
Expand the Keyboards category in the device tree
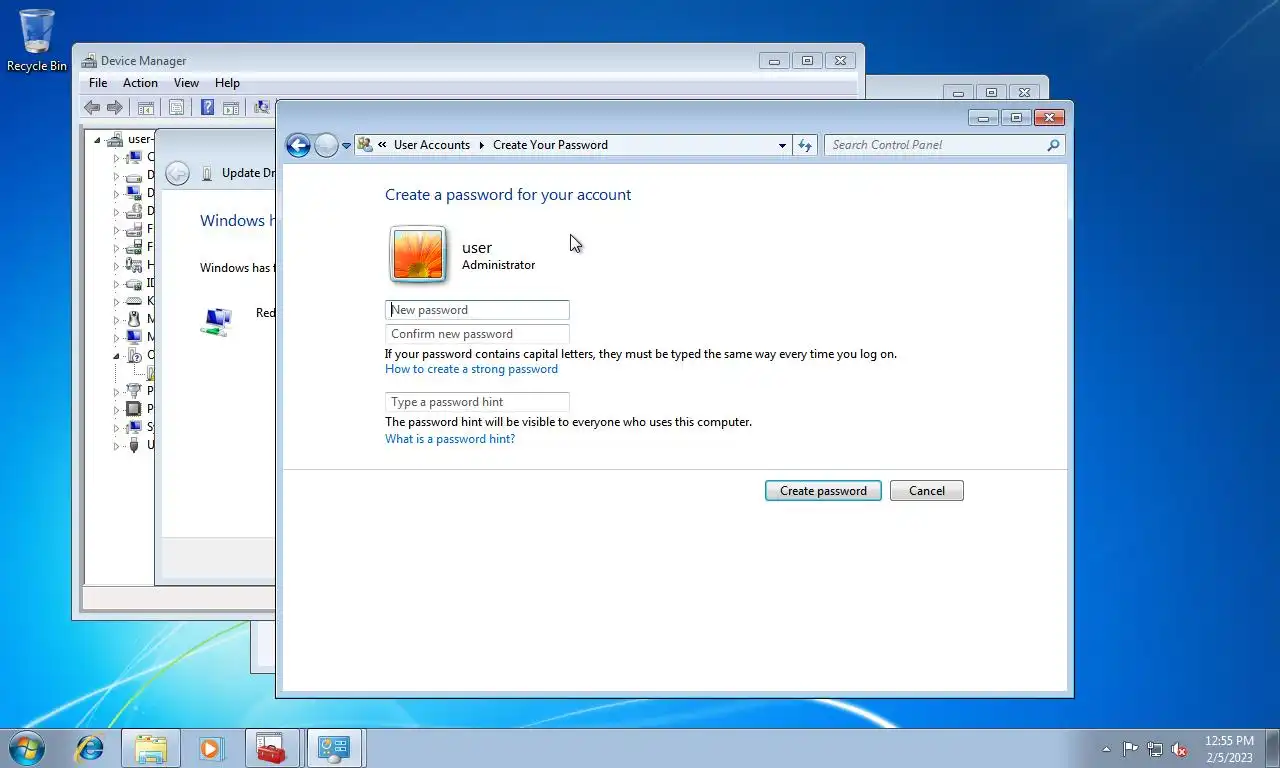[x=116, y=301]
